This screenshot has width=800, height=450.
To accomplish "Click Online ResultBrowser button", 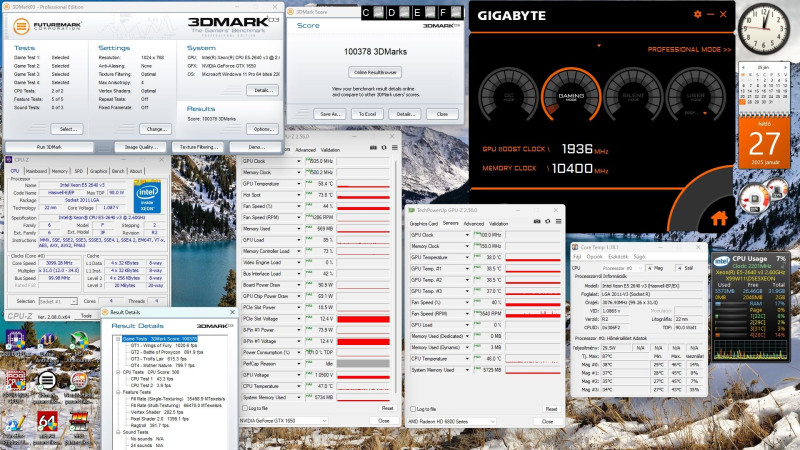I will pyautogui.click(x=375, y=72).
